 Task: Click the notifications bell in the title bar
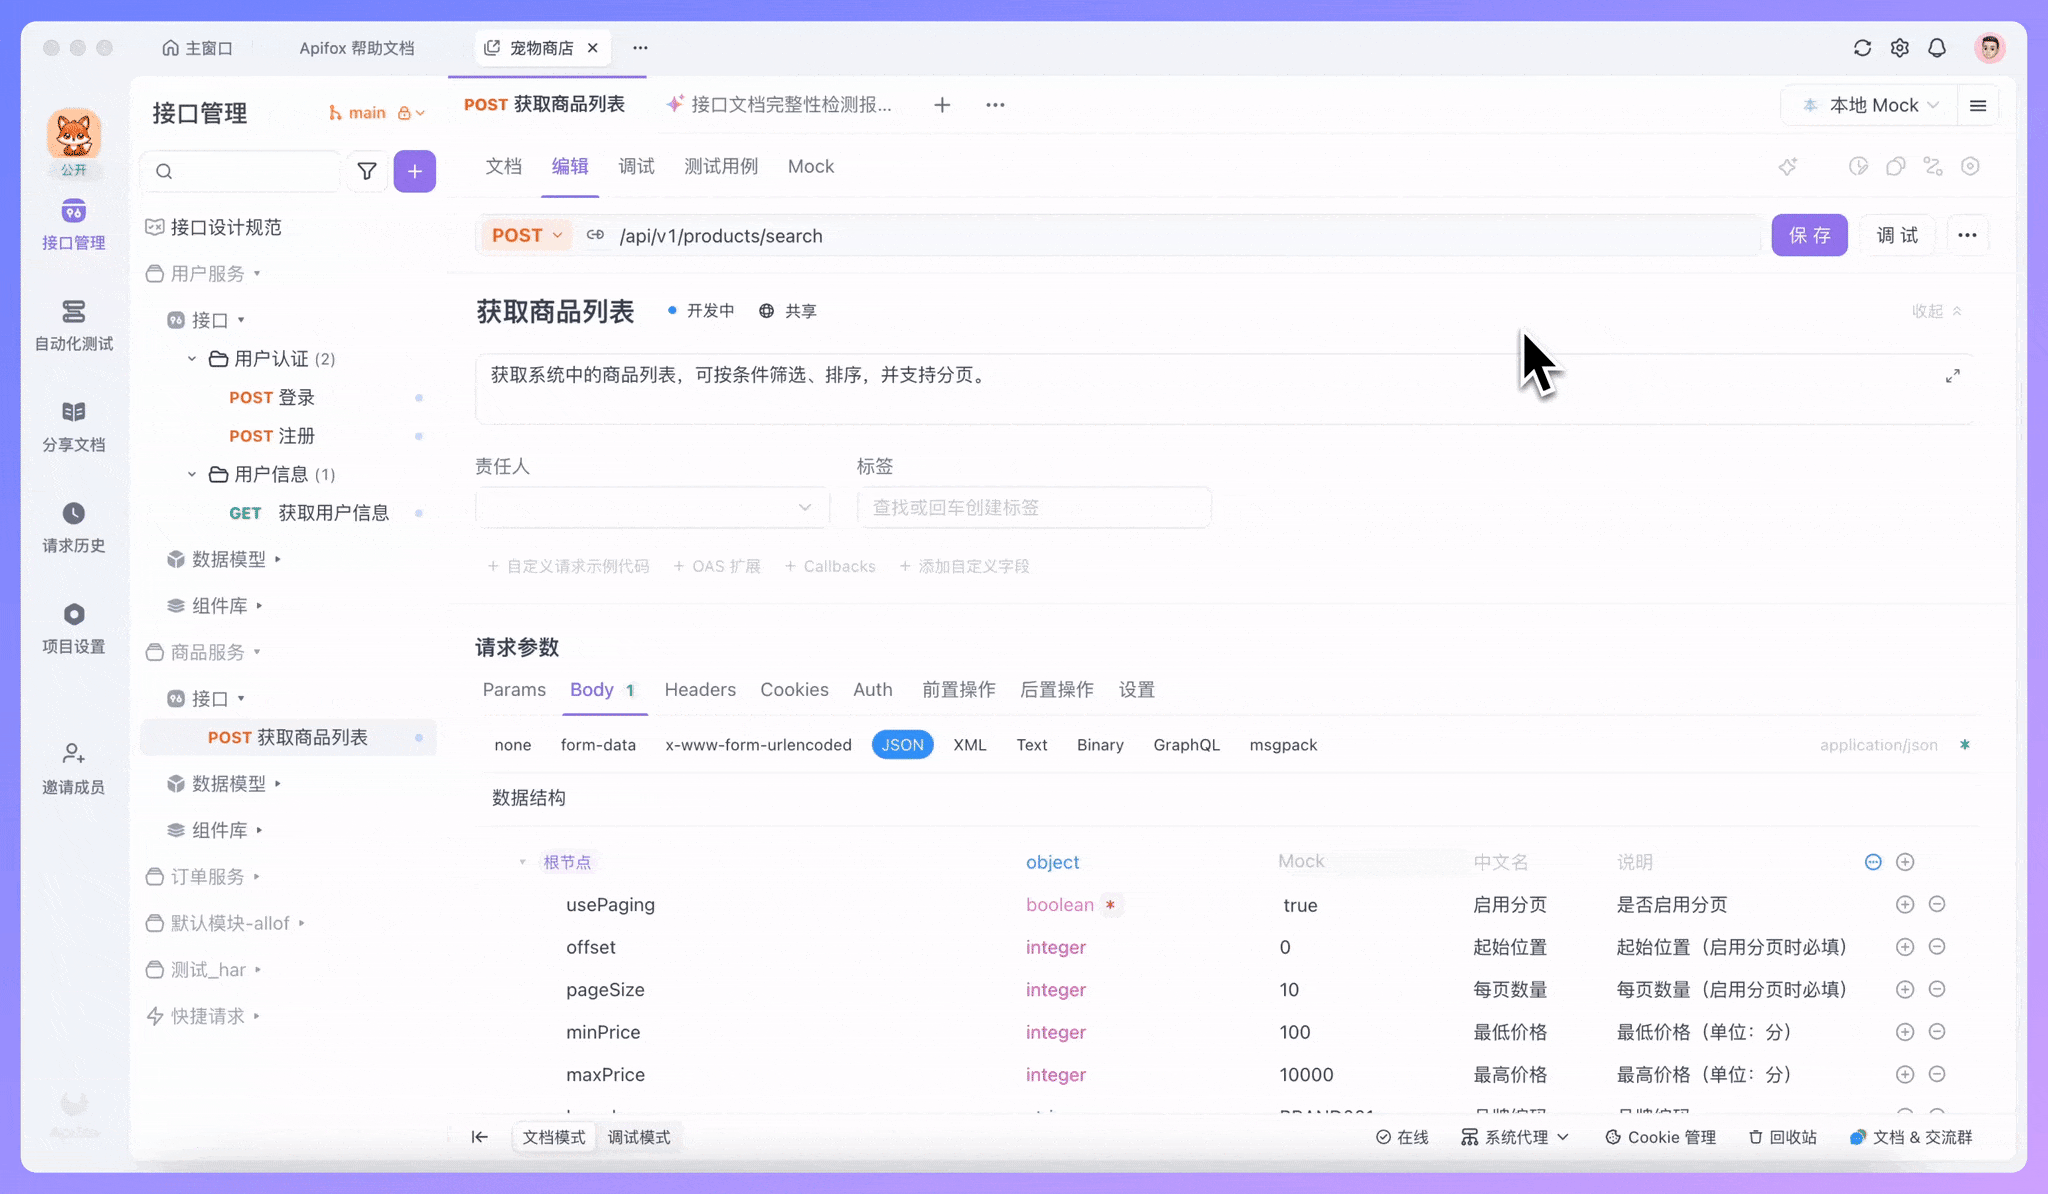1938,47
